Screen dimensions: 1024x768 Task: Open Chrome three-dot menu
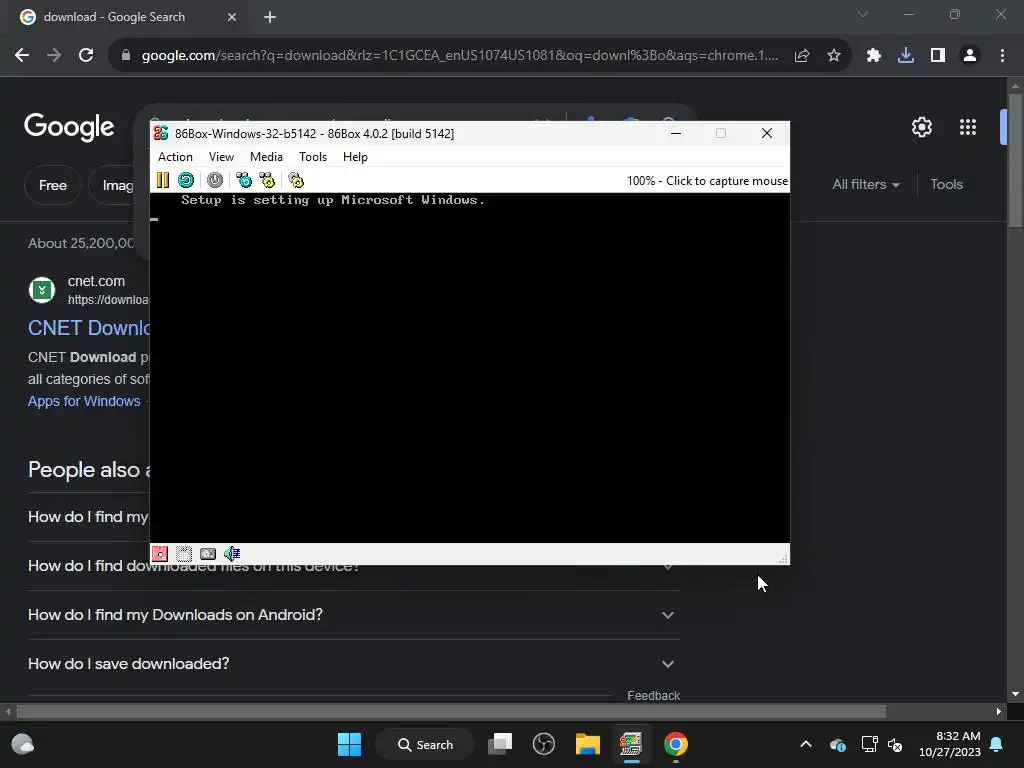click(x=1002, y=56)
